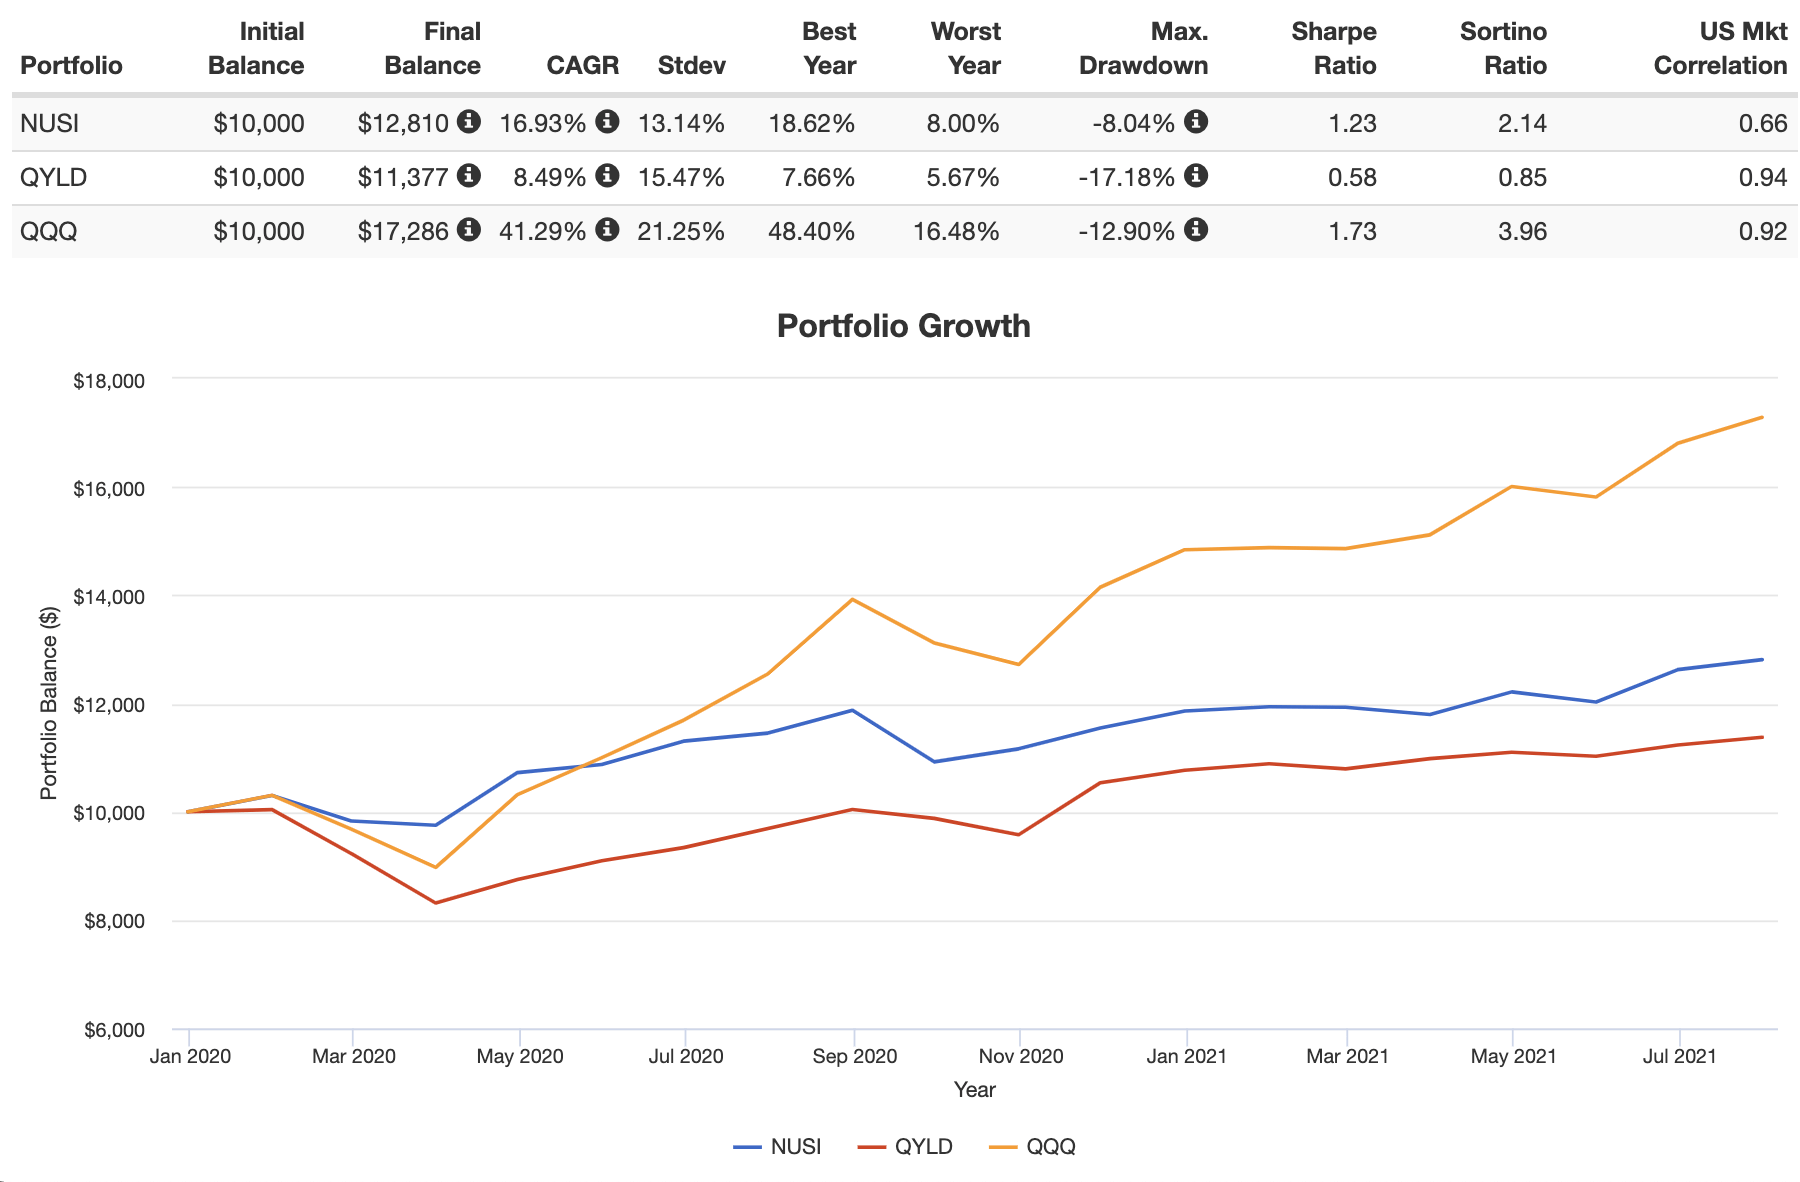Click QQQ line peak at Sep 2020

click(x=852, y=599)
